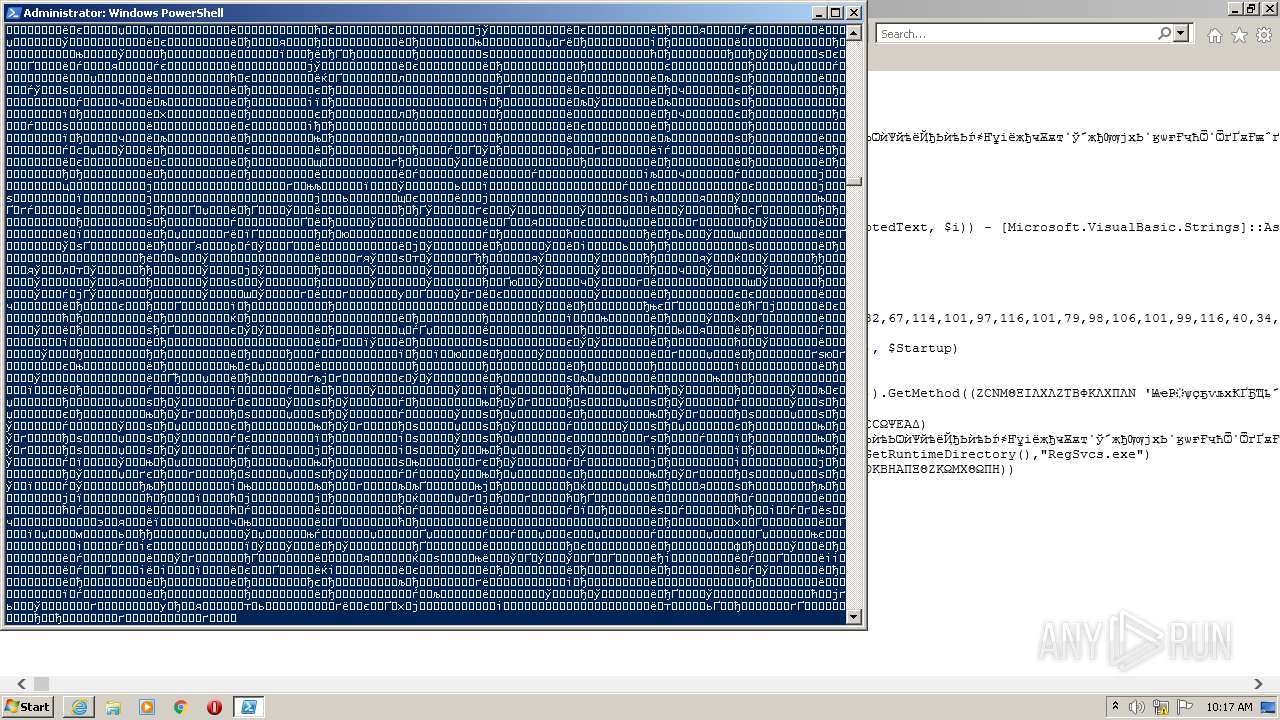1280x720 pixels.
Task: Launch Windows Media Player from taskbar
Action: [147, 707]
